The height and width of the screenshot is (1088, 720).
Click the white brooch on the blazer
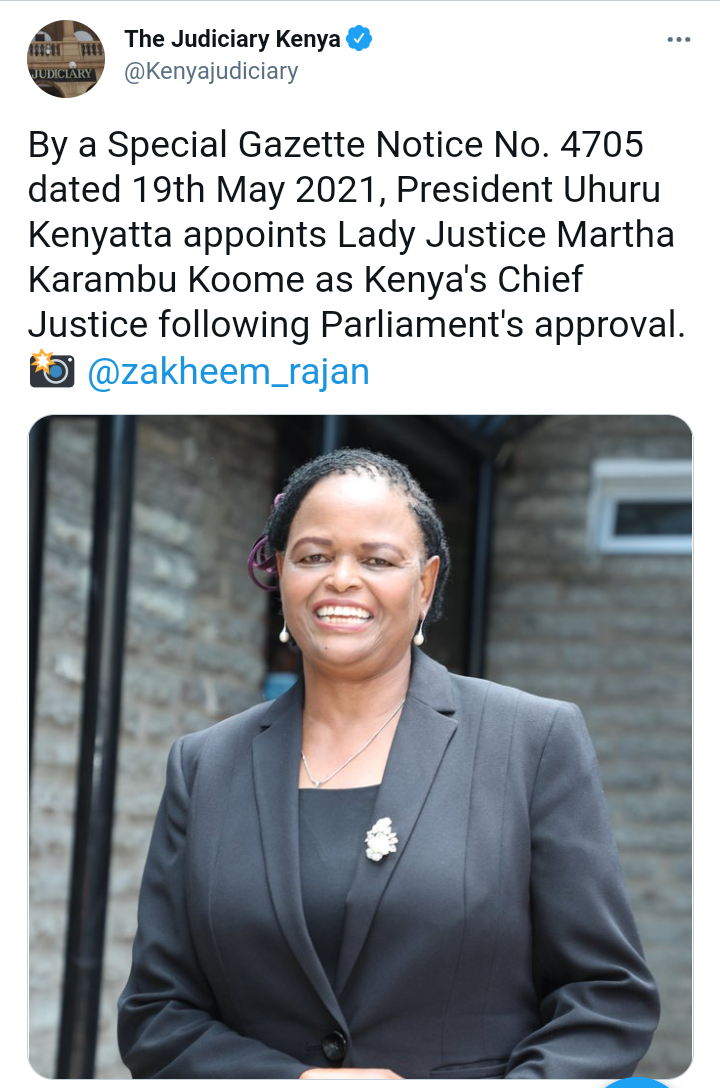point(382,839)
